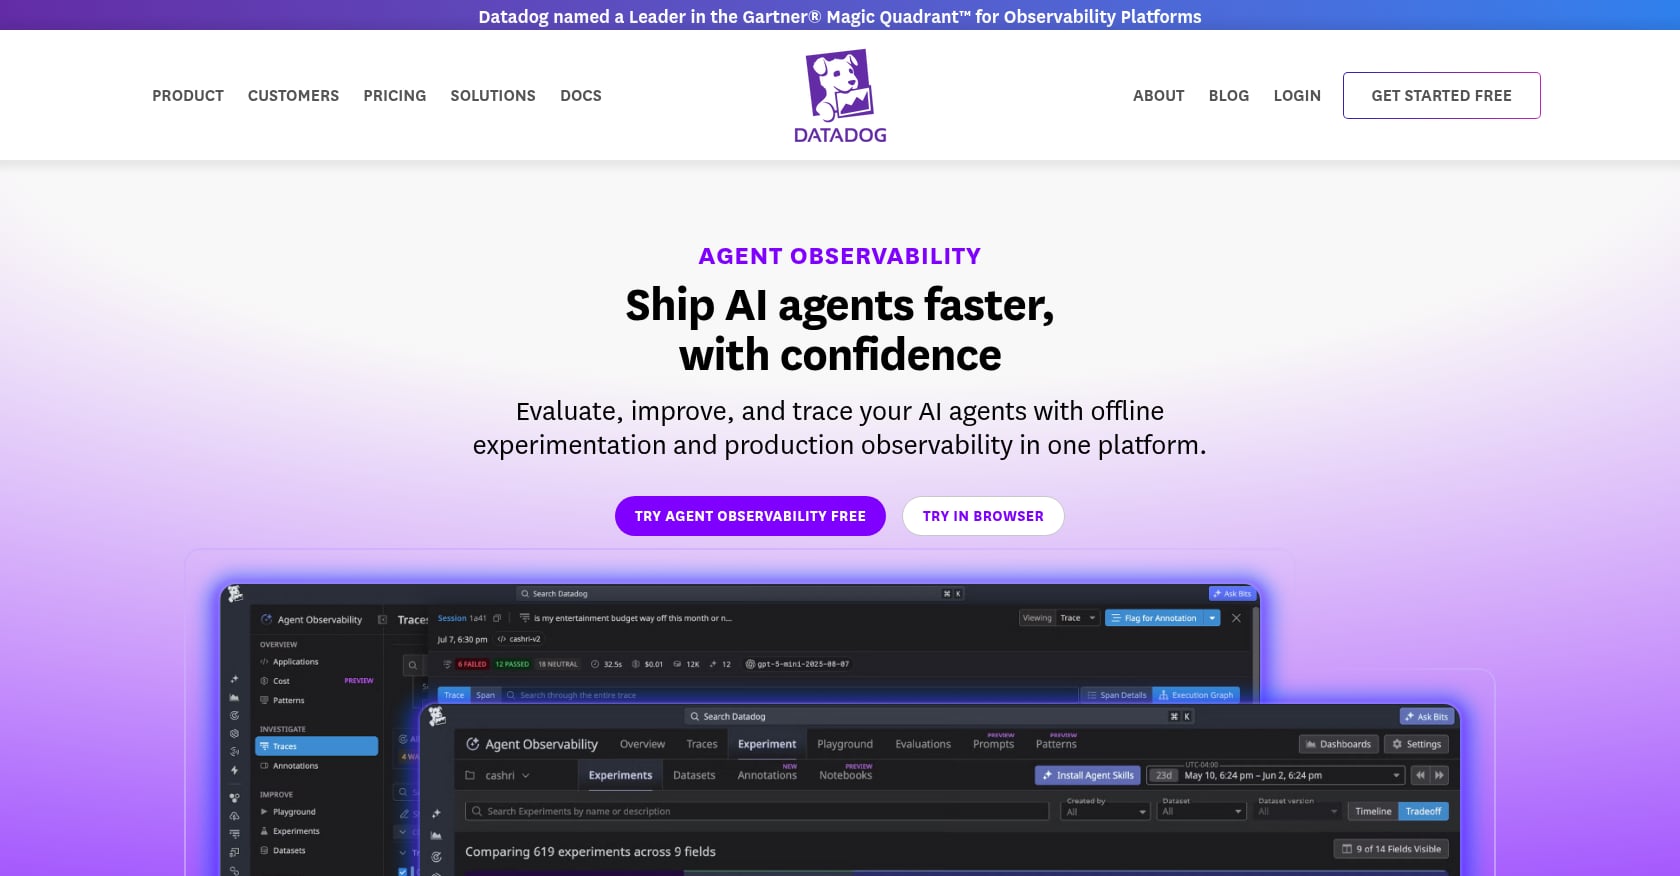The image size is (1680, 876).
Task: Click the Datadog dog logo in the back Traces window
Action: coord(235,594)
